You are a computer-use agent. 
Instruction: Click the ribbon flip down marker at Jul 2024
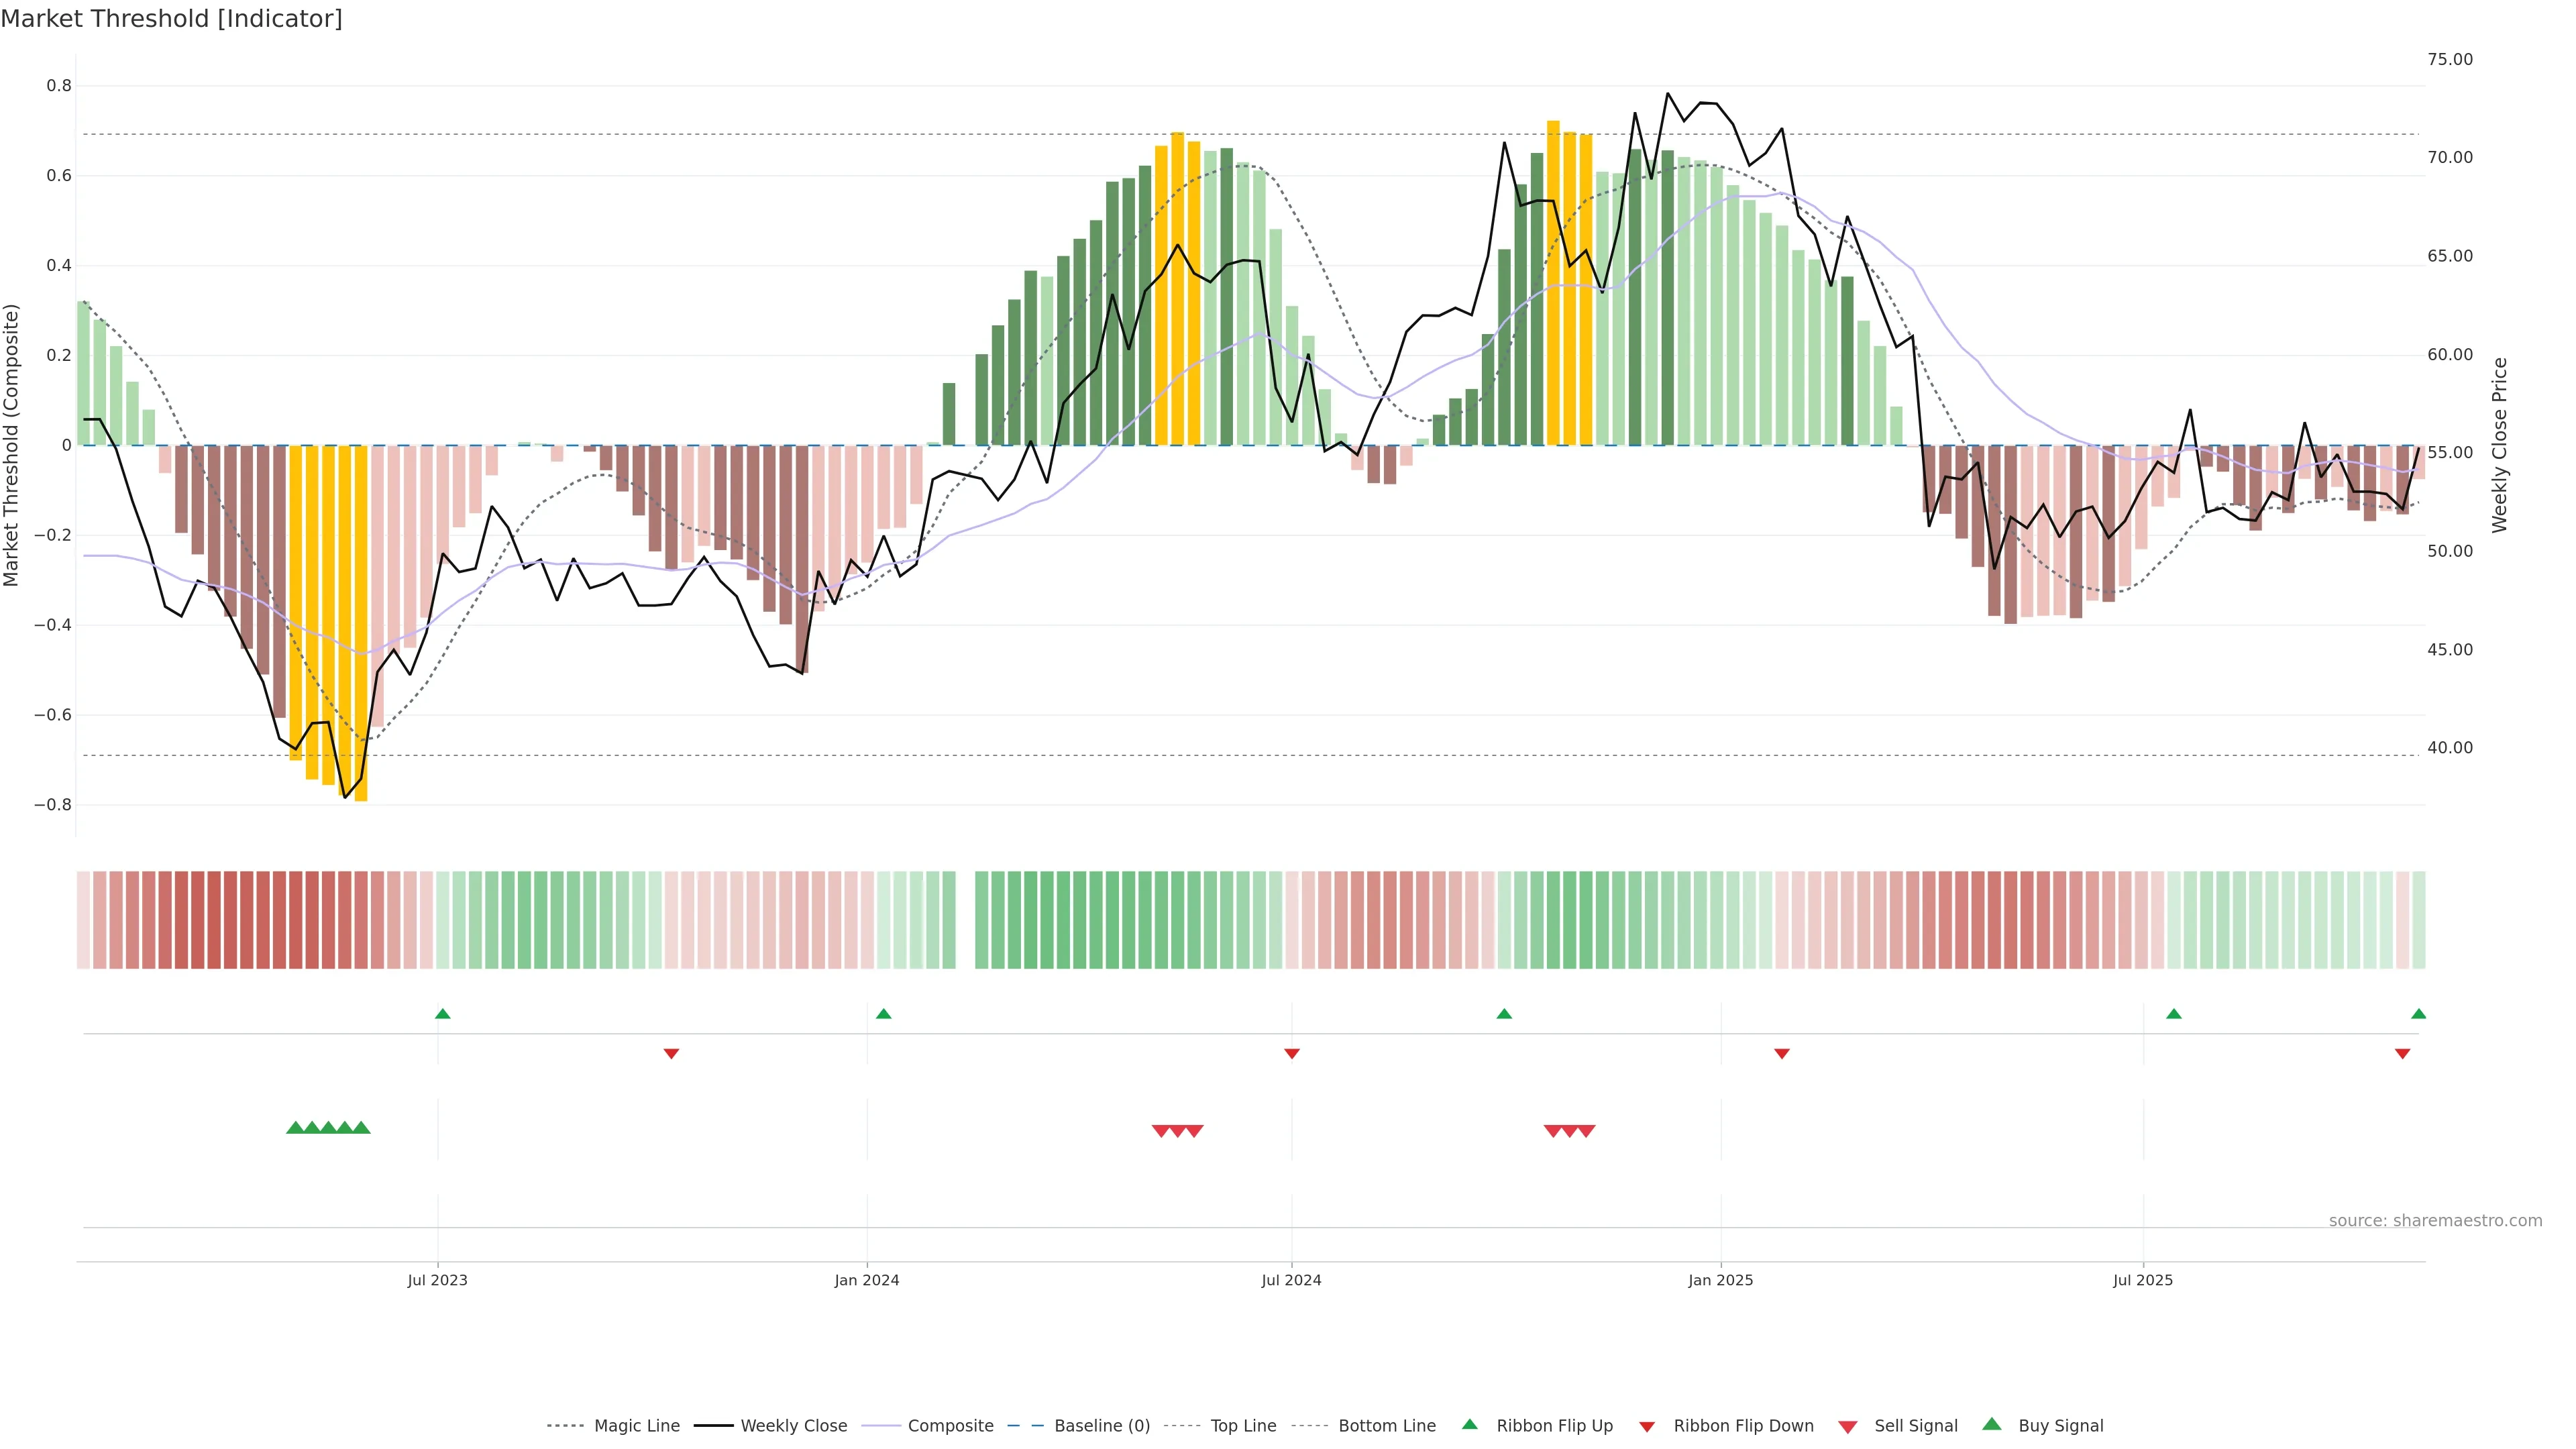pyautogui.click(x=1291, y=1054)
